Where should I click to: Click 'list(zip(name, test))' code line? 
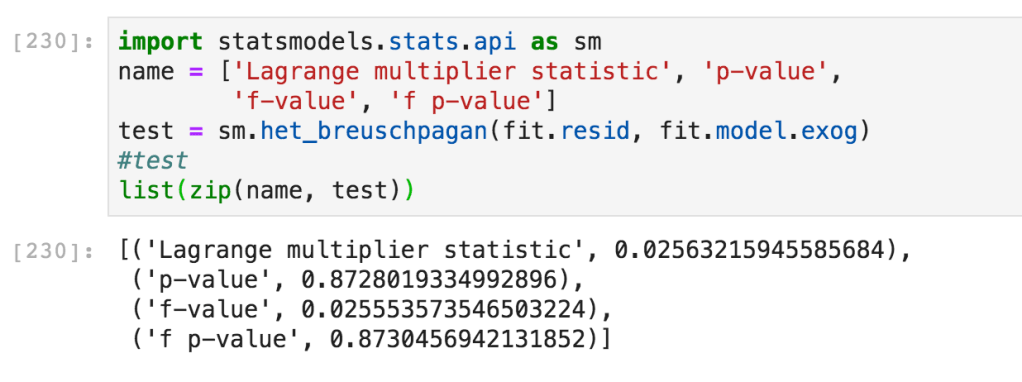[x=266, y=190]
